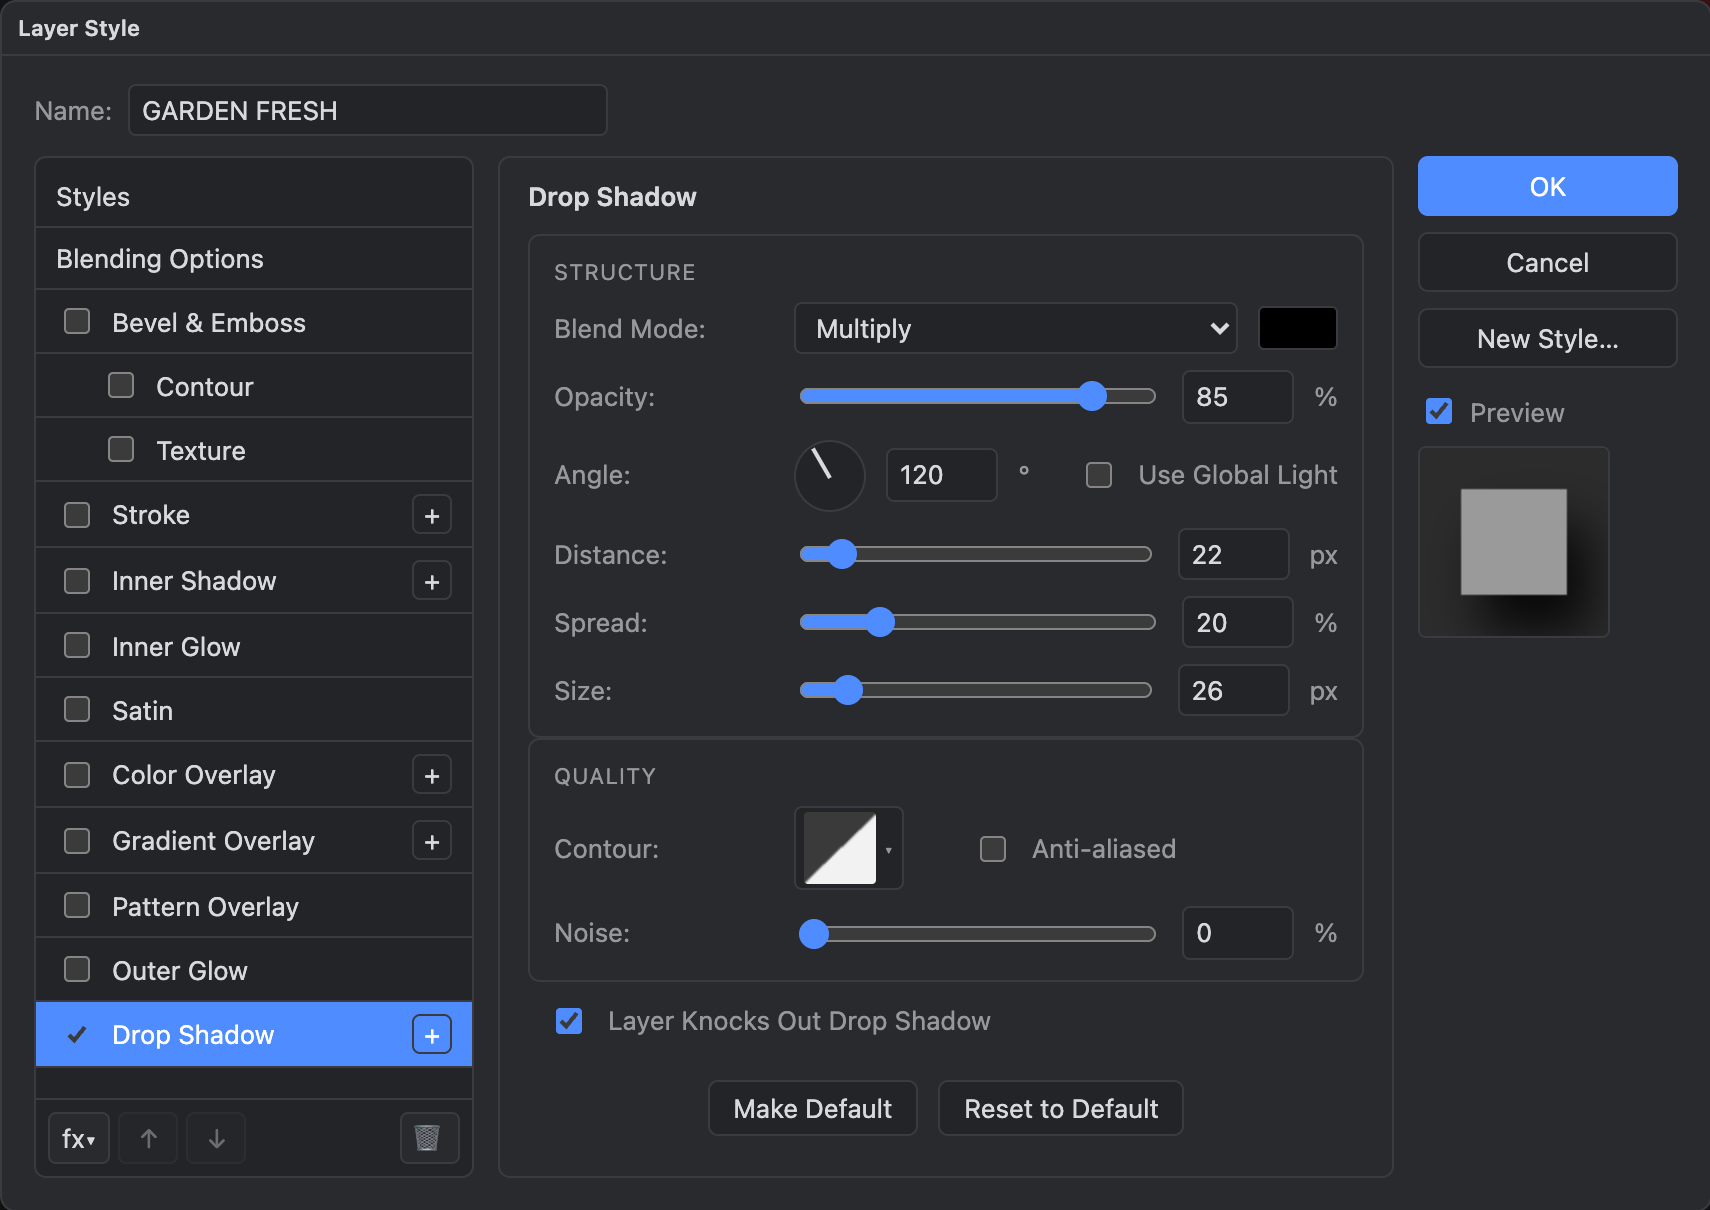Add another Inner Shadow with plus icon
Screen dimensions: 1710x1210
point(432,581)
